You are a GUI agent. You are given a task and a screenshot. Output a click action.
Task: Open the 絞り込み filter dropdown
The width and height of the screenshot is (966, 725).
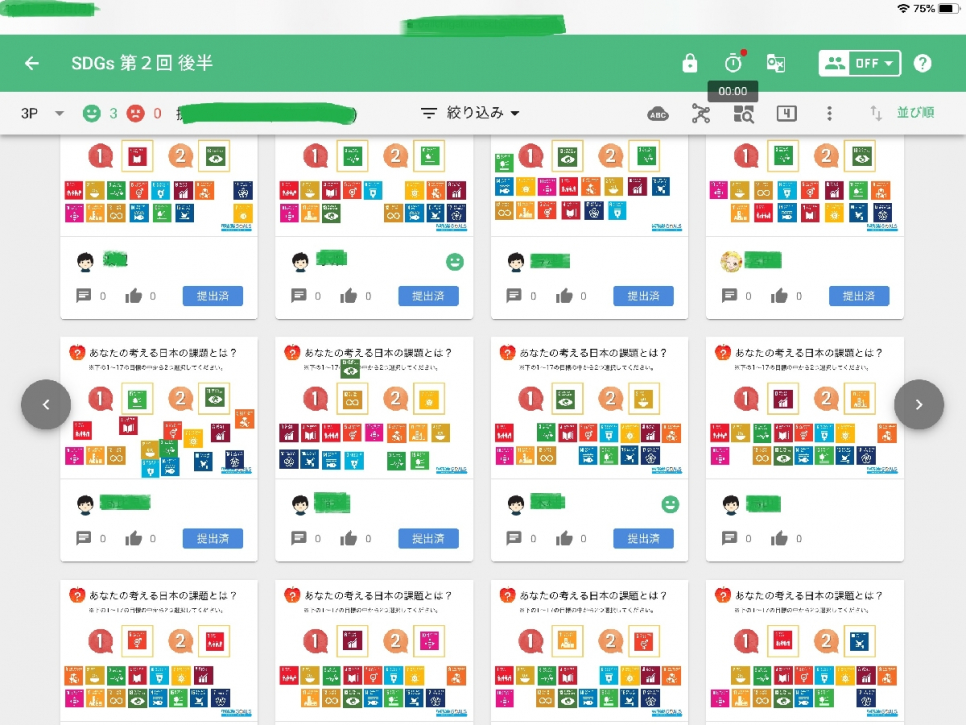470,114
